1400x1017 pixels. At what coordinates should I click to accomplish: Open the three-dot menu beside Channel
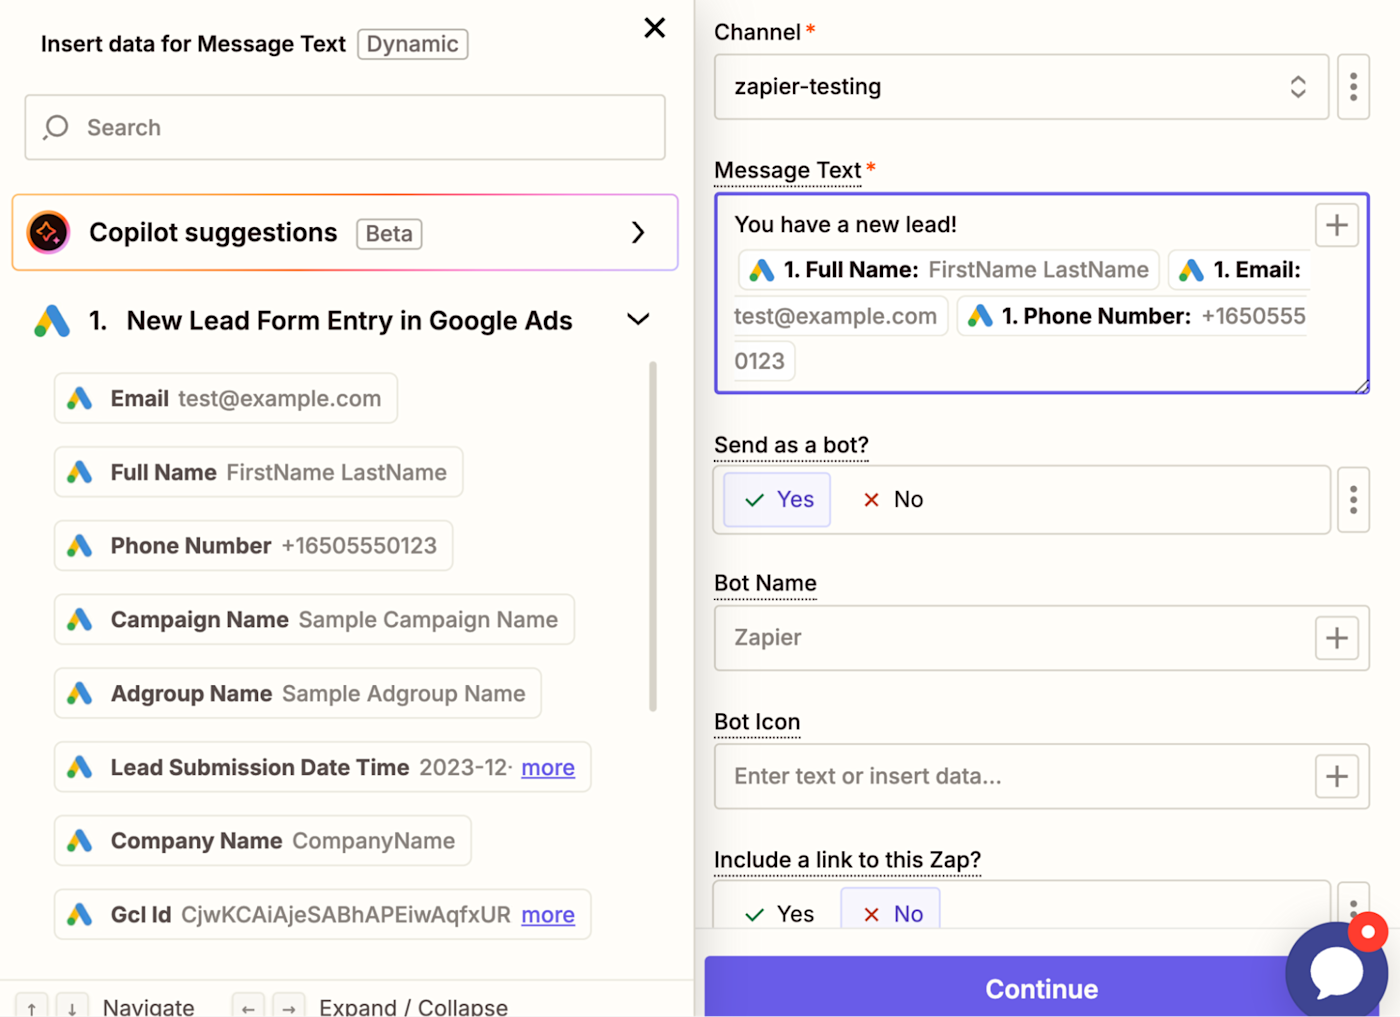pos(1354,87)
